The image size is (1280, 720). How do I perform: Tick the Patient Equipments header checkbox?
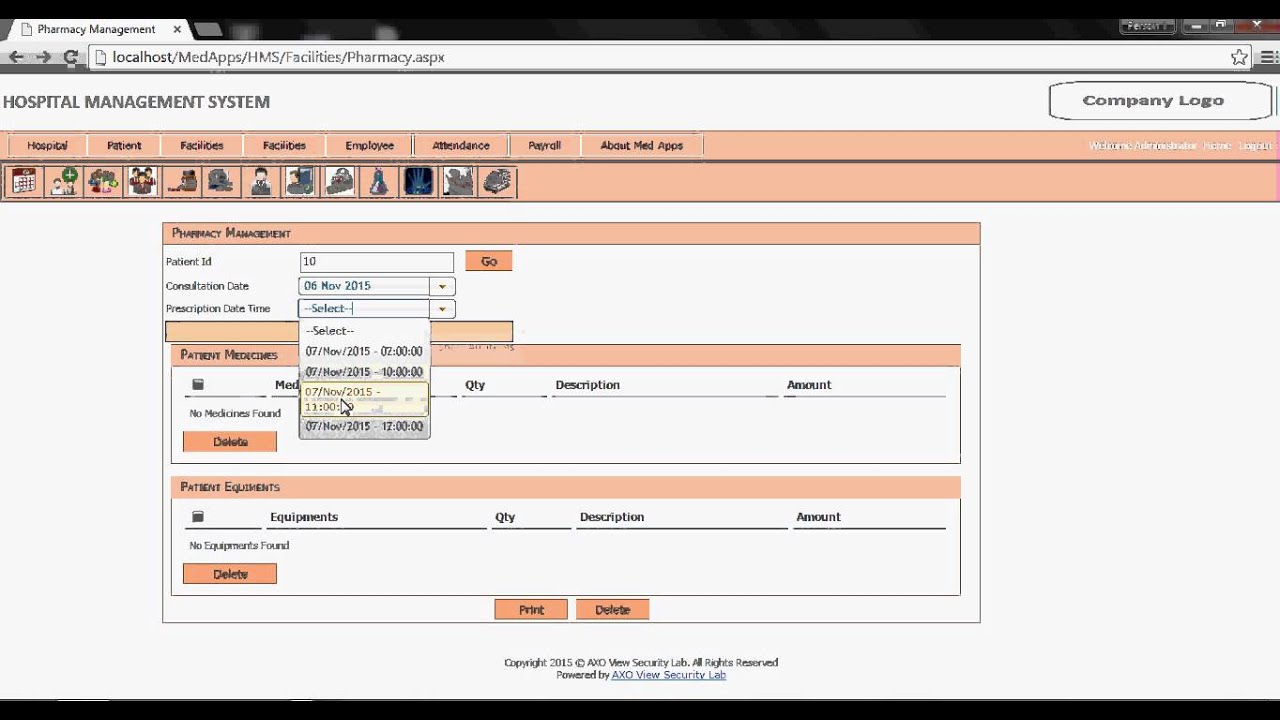tap(198, 517)
